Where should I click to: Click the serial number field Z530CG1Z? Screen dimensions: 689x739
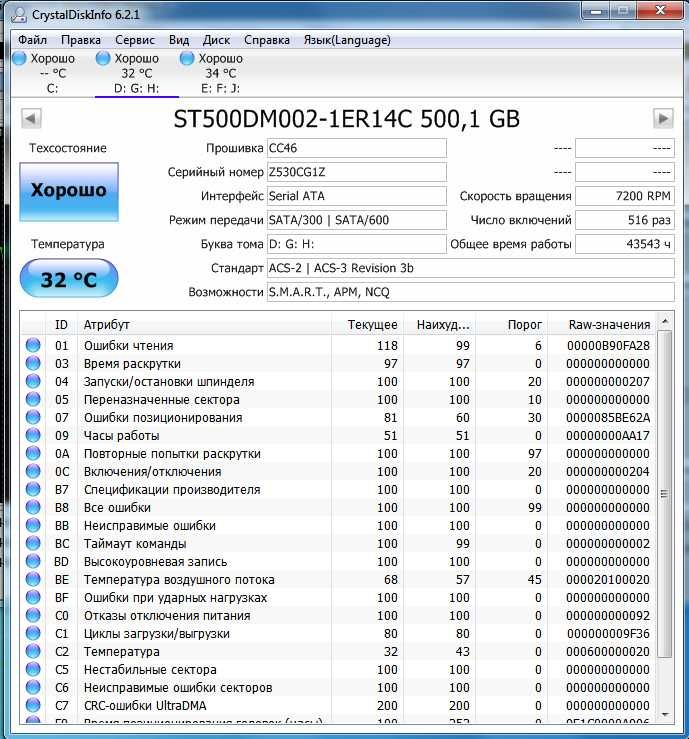pos(357,172)
